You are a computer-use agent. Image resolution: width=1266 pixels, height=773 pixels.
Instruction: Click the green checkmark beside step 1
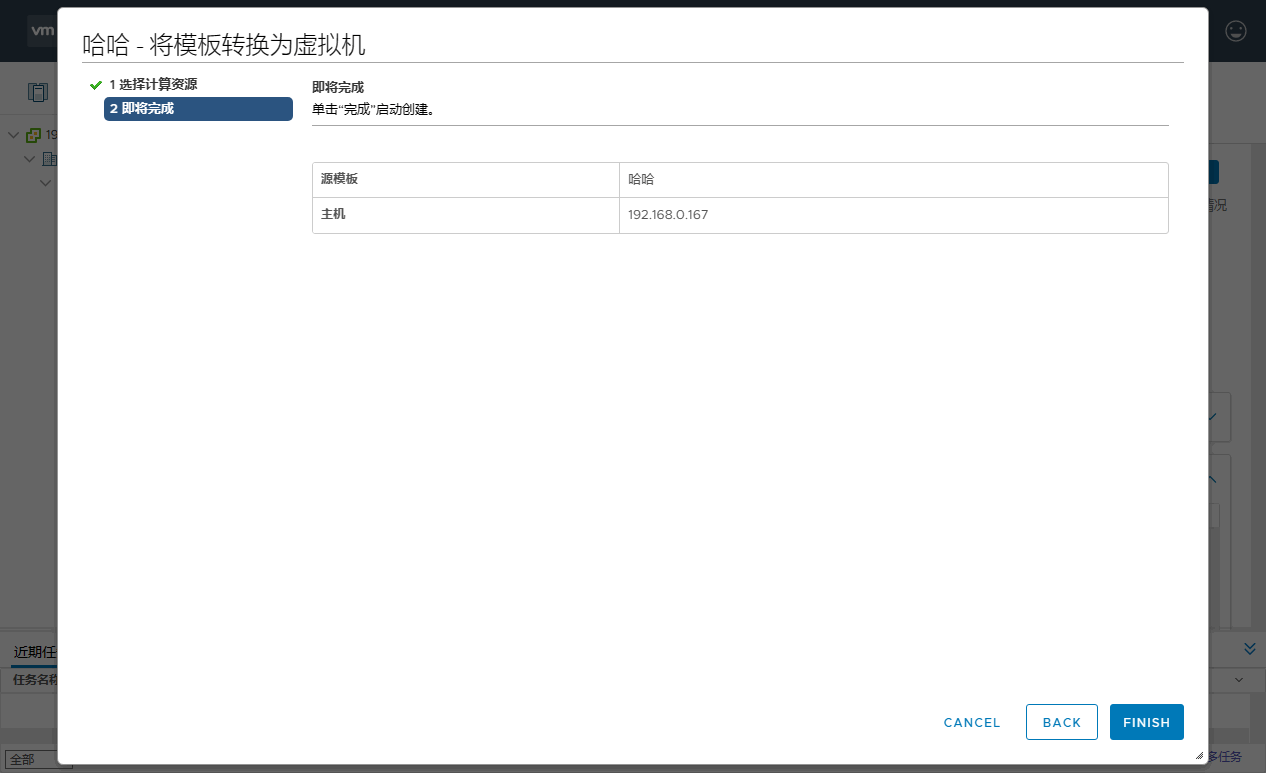(96, 85)
